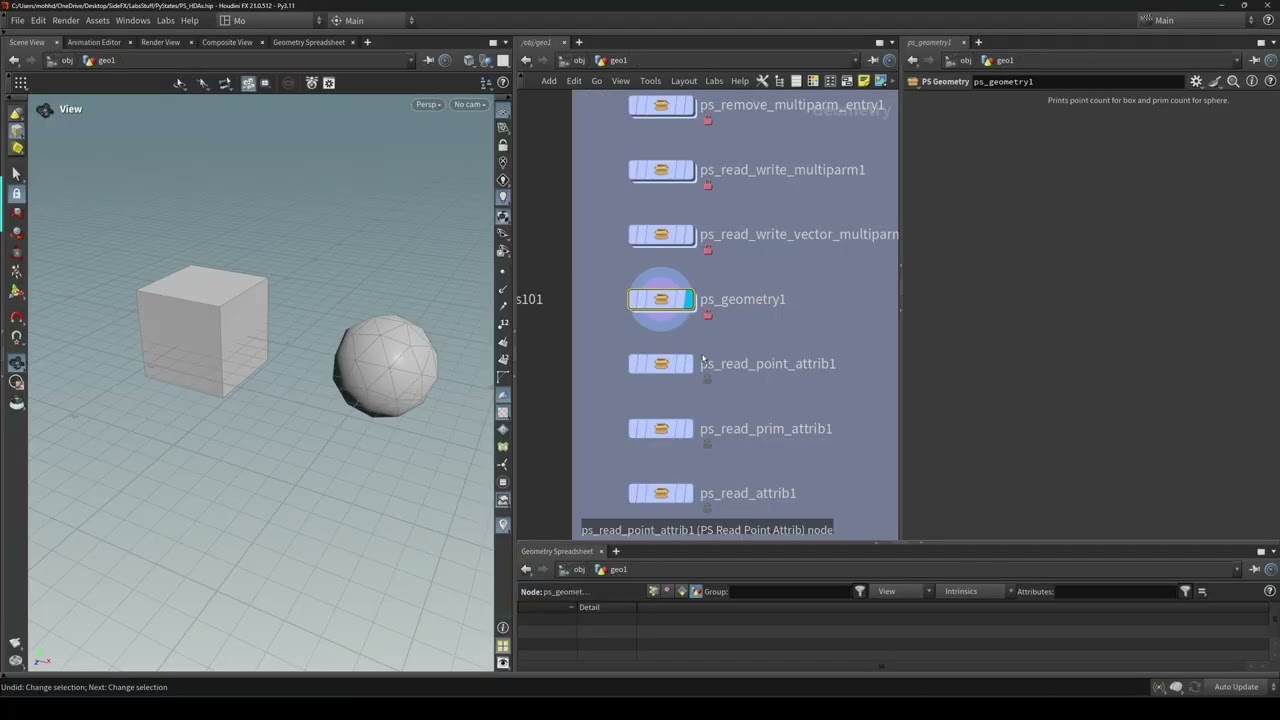
Task: Toggle the display flag on ps_geometry1 node
Action: pos(688,299)
